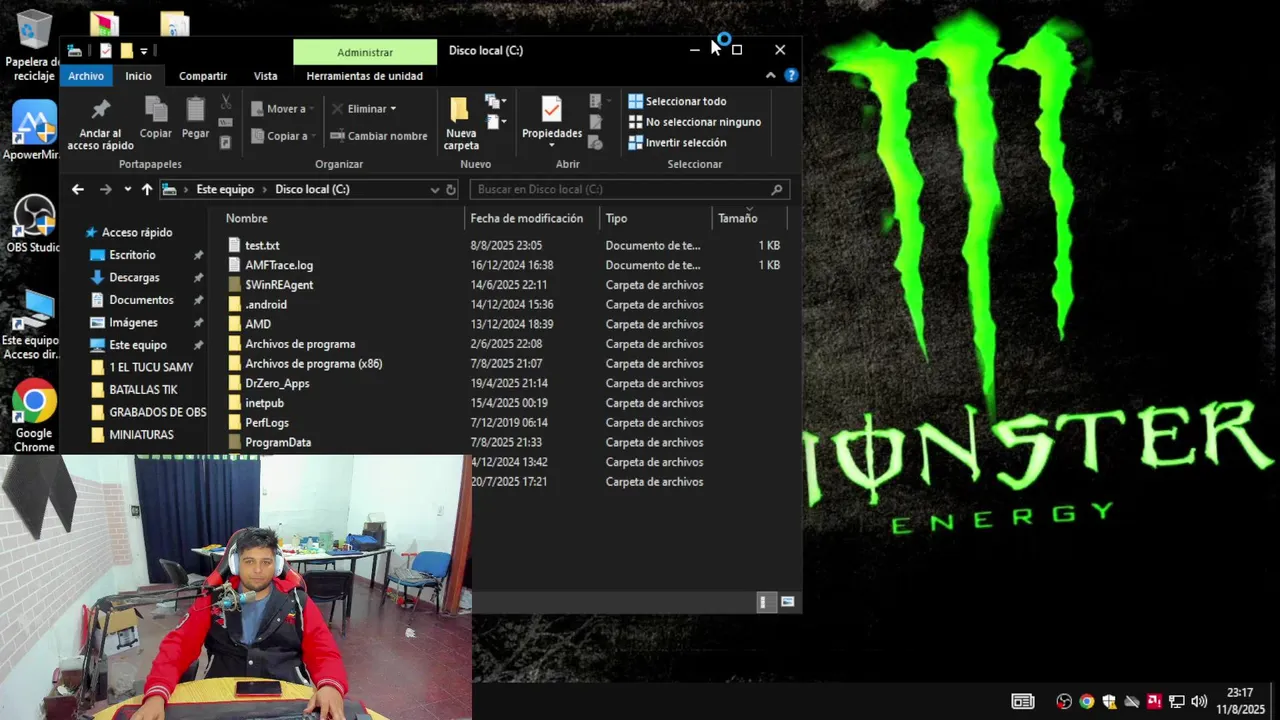Click No seleccionar ninguno
The height and width of the screenshot is (720, 1280).
pos(694,122)
